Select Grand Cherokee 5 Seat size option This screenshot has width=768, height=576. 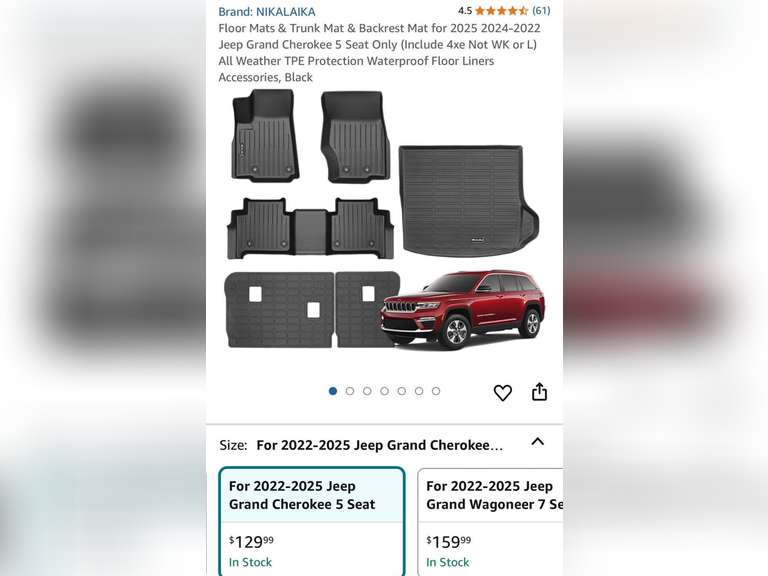[312, 522]
